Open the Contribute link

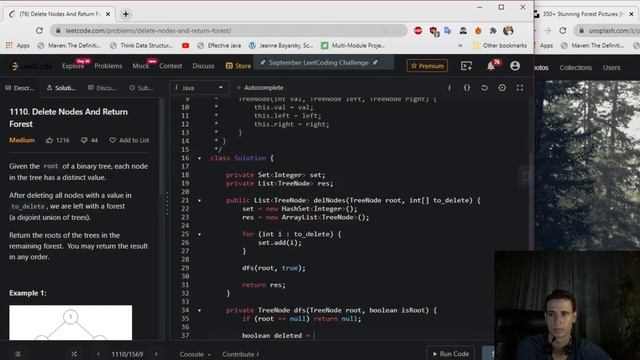[x=240, y=354]
